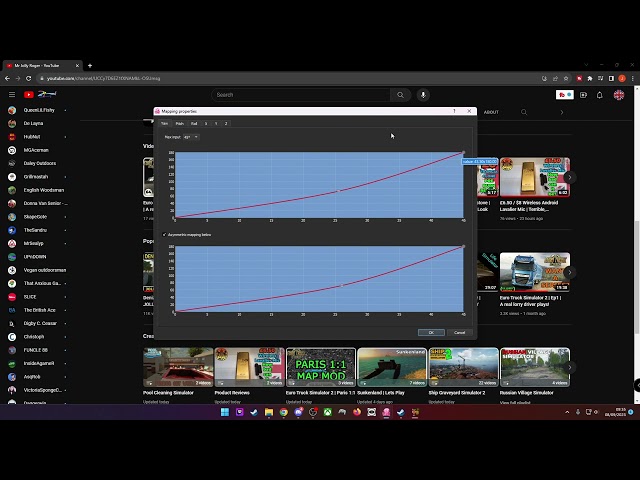
Task: Select the Pitch tab in Mapping properties
Action: click(x=180, y=123)
